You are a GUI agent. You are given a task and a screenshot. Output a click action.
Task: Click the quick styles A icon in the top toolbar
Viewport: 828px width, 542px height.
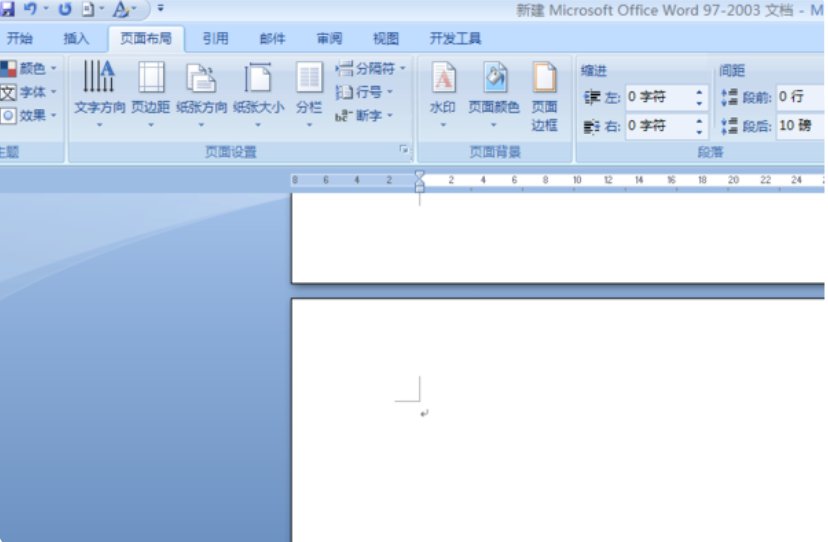point(120,9)
